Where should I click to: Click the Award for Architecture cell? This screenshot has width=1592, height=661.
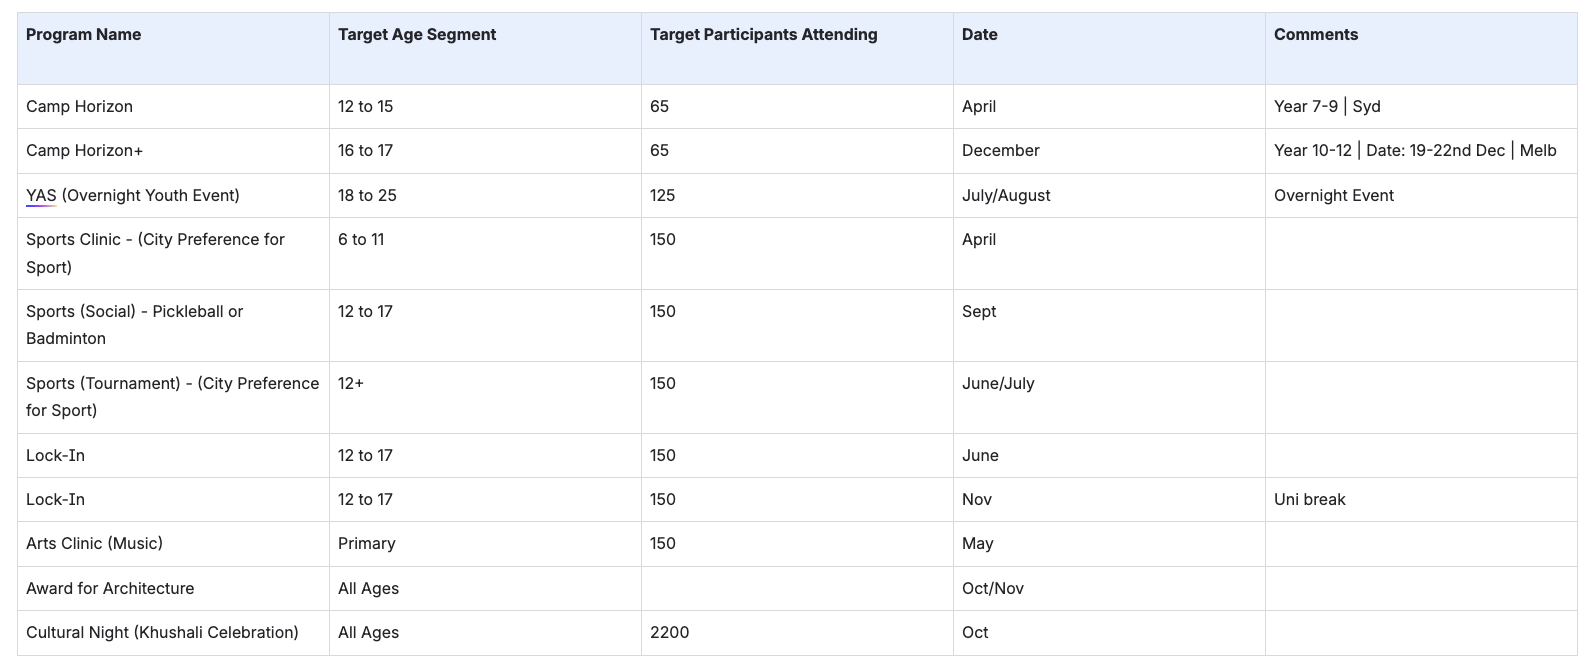click(x=110, y=589)
